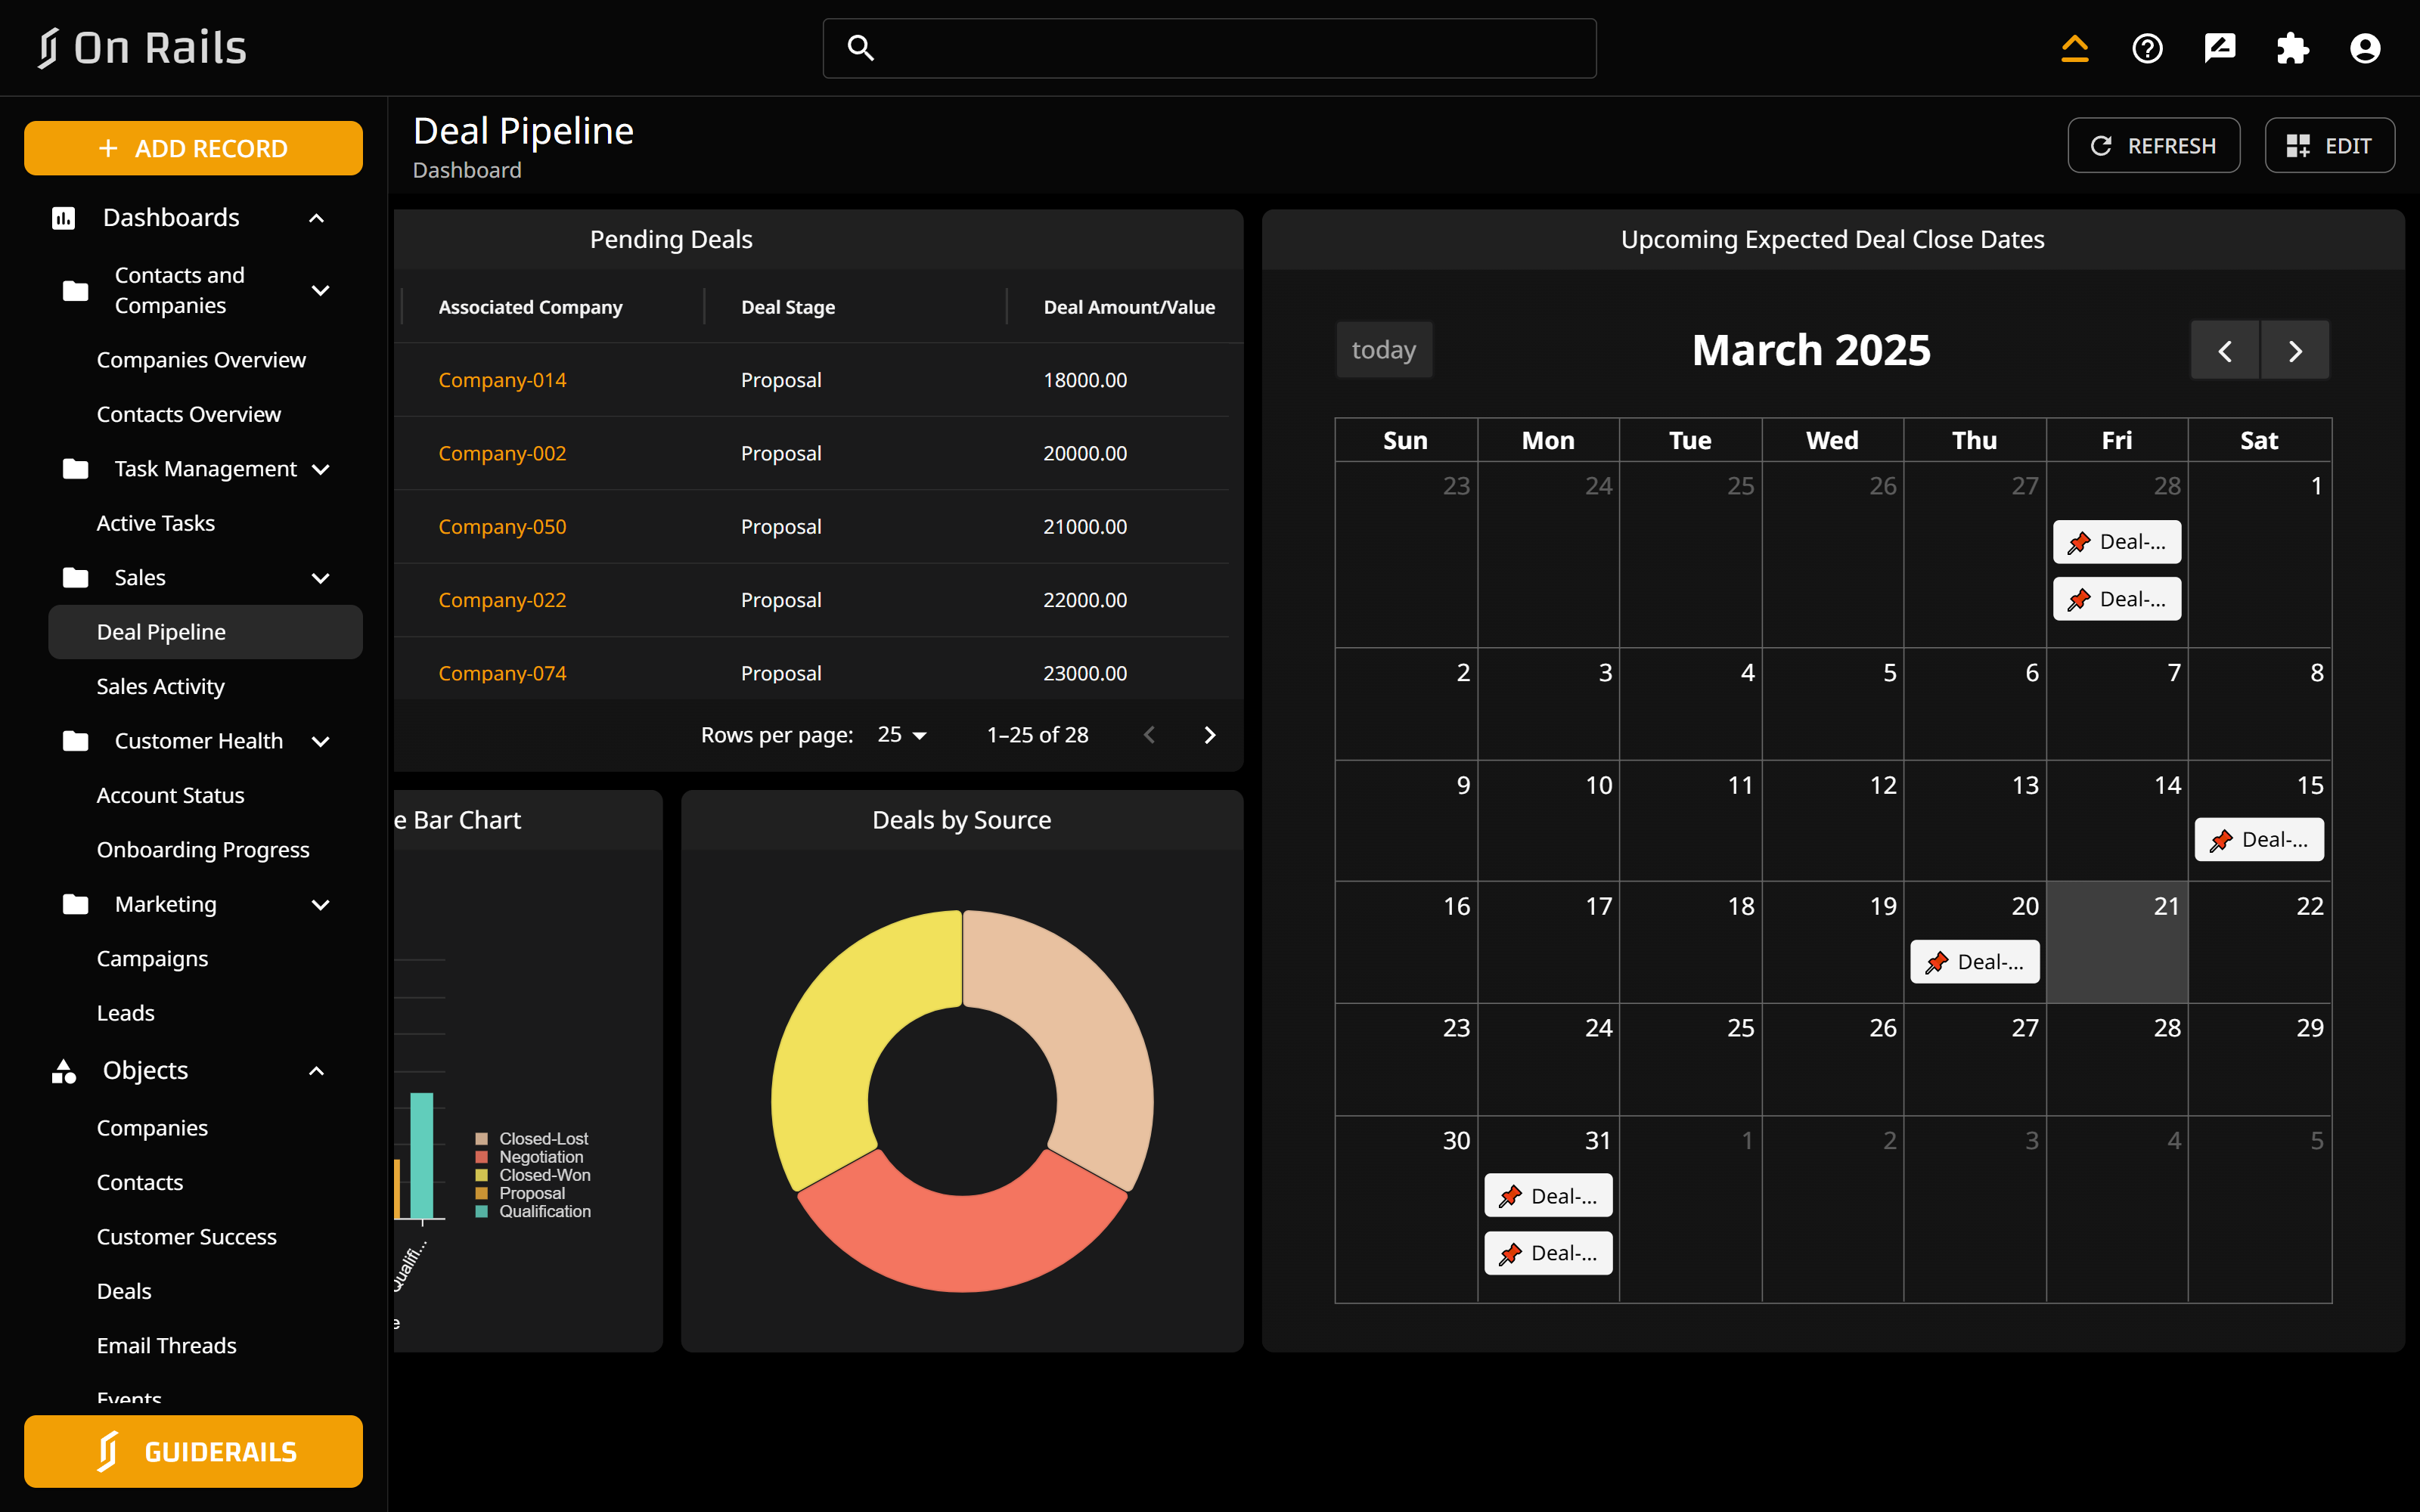Click the feedback message icon
Viewport: 2420px width, 1512px height.
coord(2219,48)
